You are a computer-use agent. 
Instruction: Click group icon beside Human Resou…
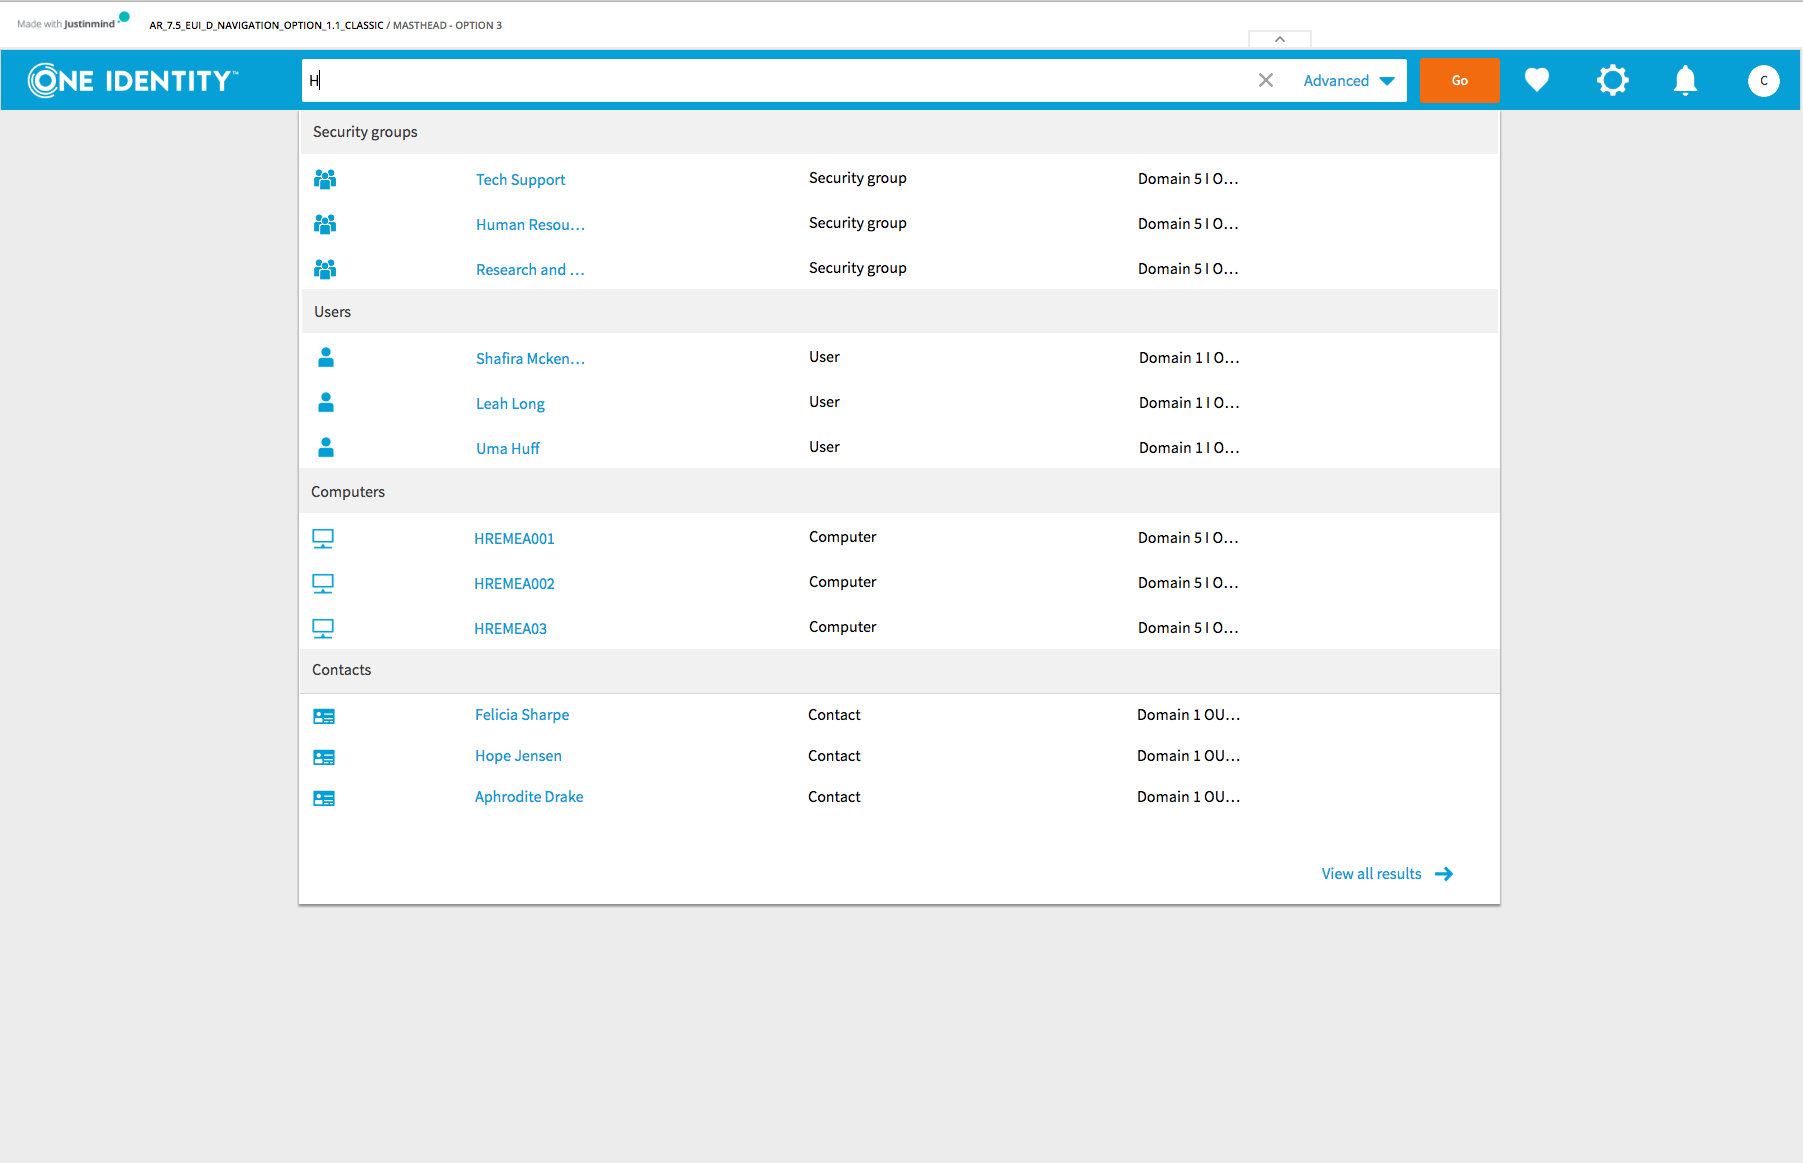(325, 224)
